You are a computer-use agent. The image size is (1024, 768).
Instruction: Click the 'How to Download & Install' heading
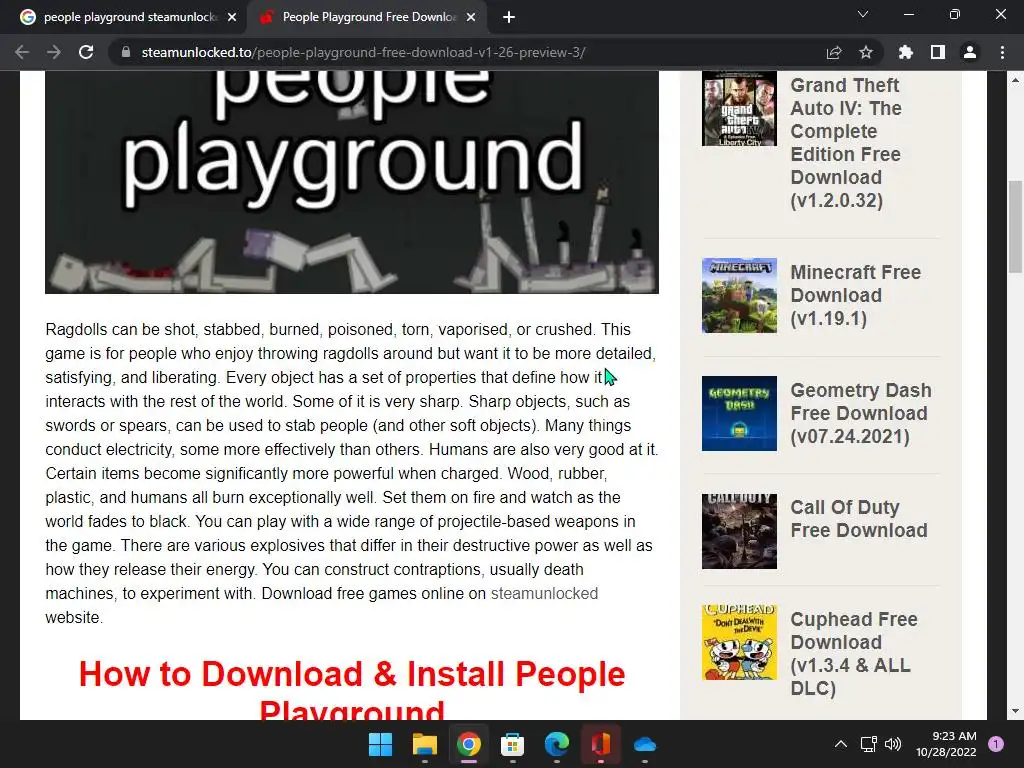(x=351, y=688)
